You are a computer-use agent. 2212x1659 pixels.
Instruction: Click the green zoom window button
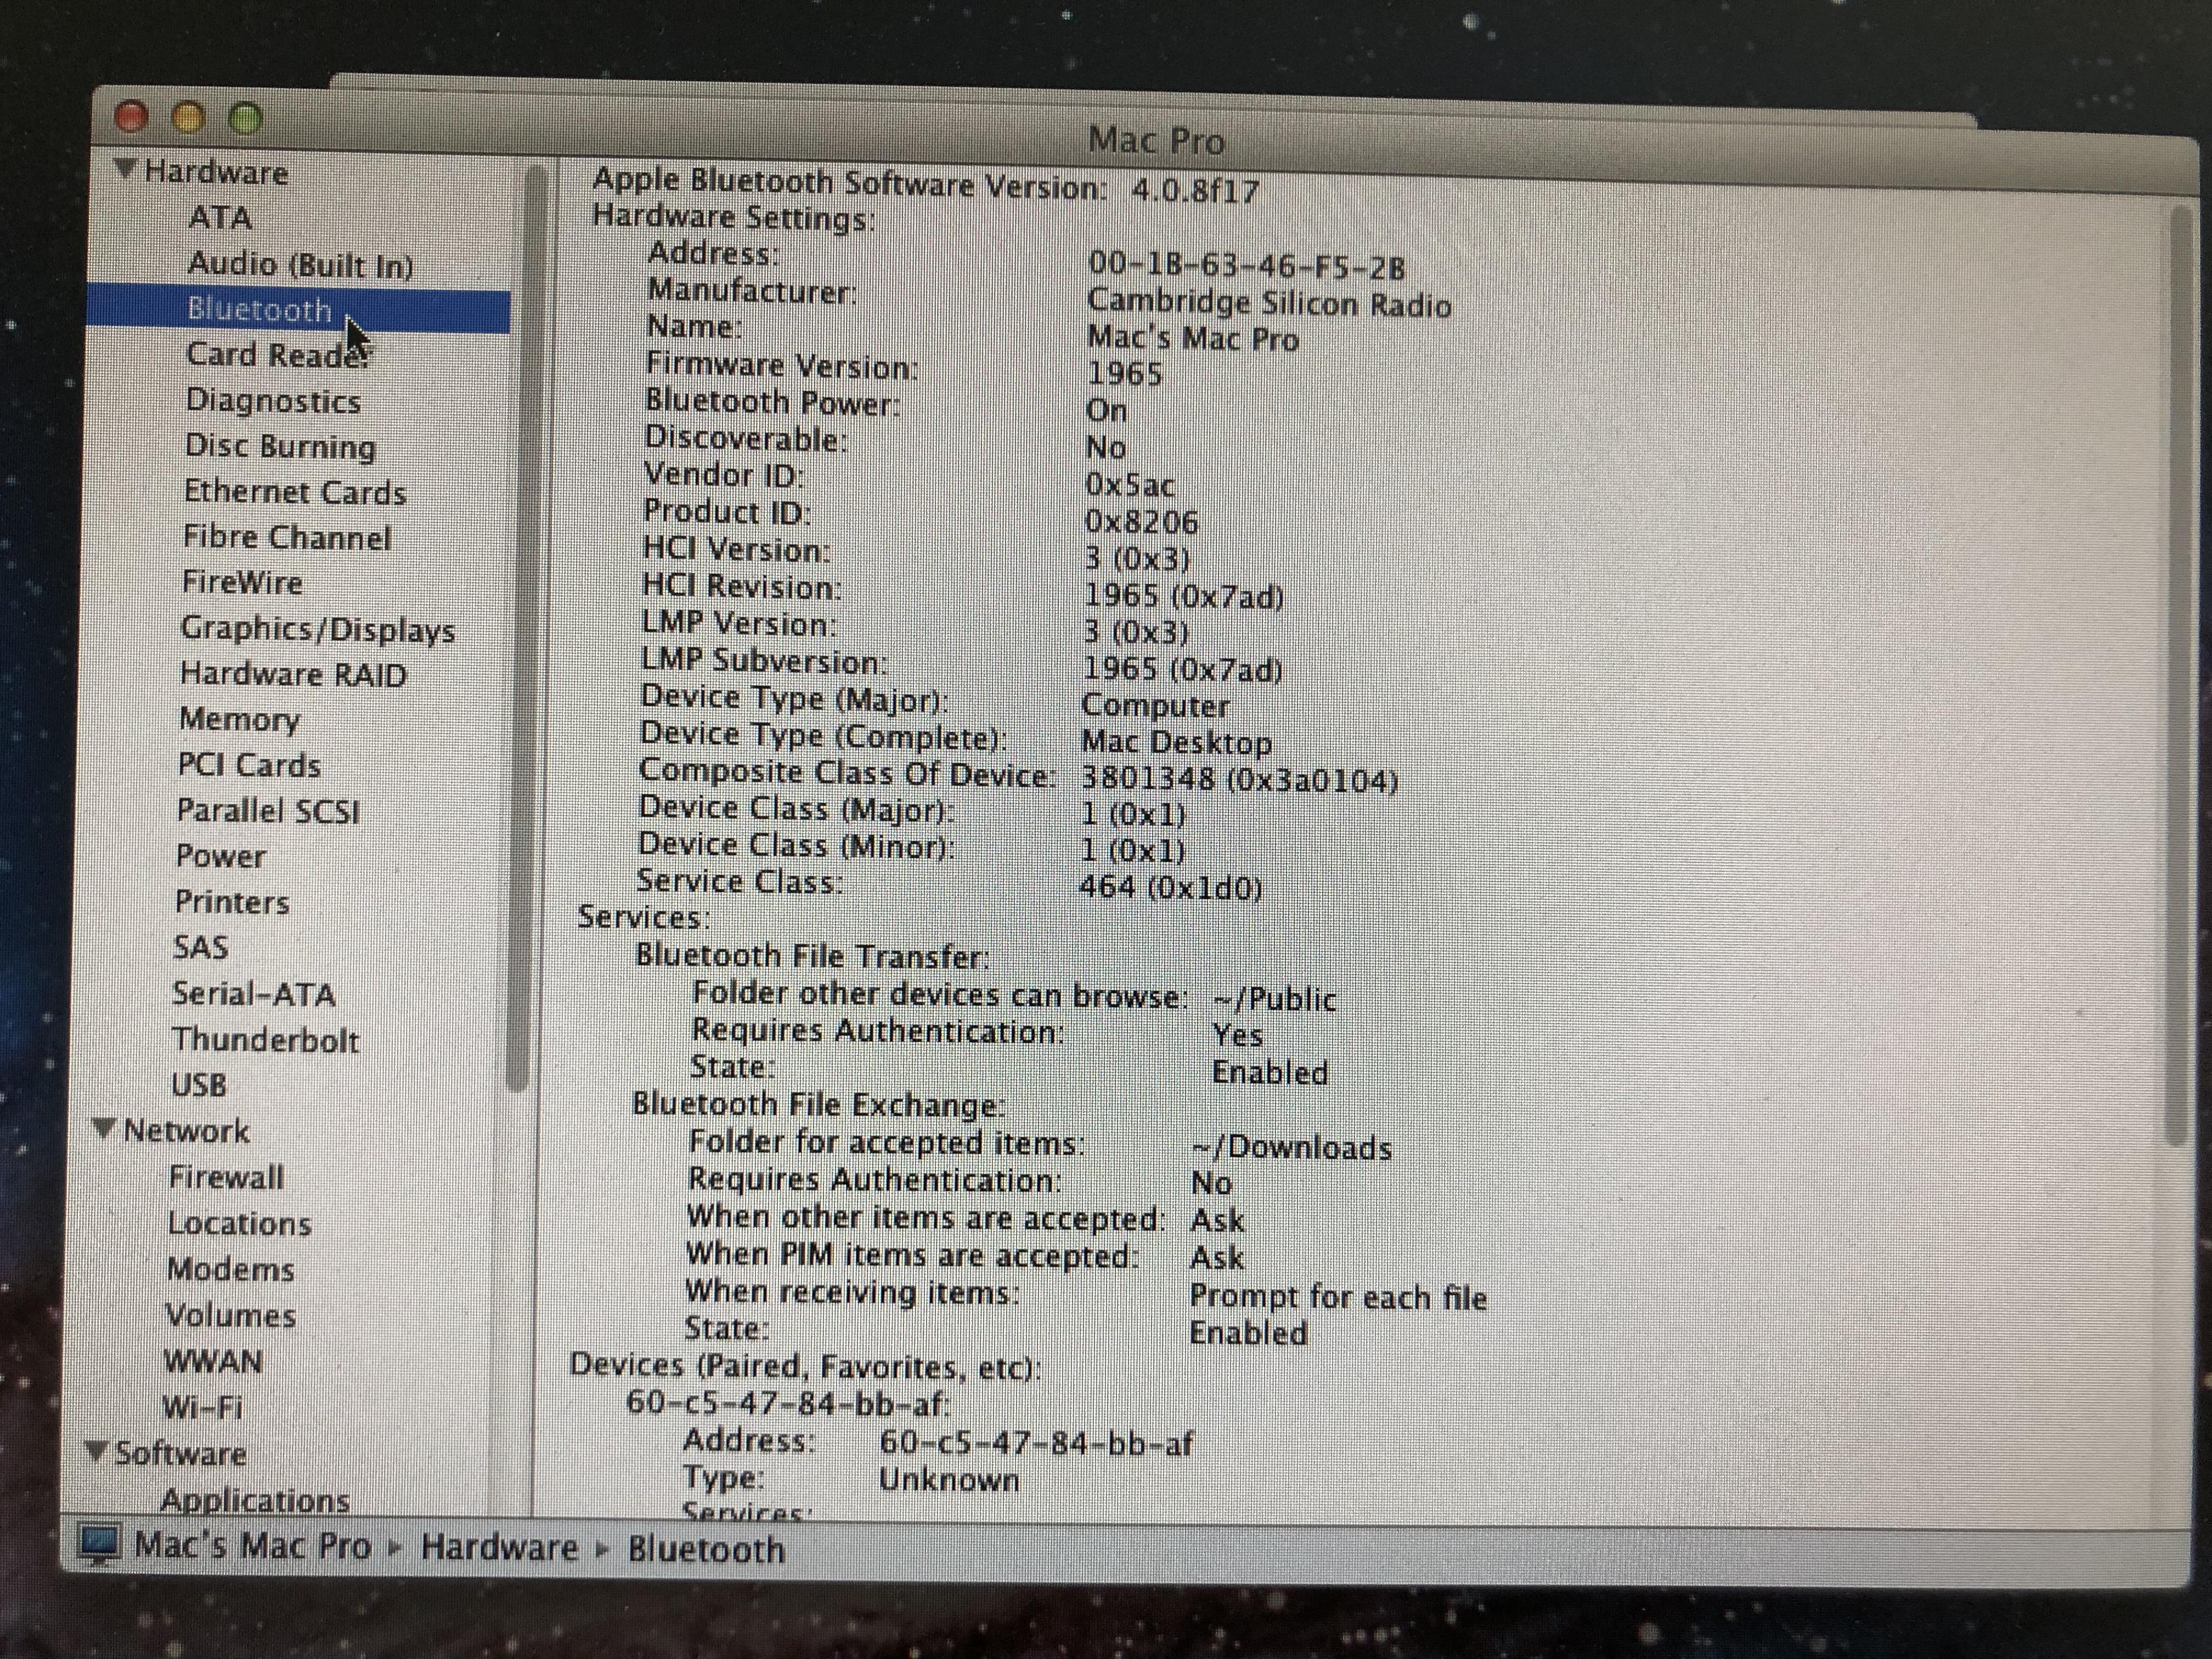click(246, 119)
